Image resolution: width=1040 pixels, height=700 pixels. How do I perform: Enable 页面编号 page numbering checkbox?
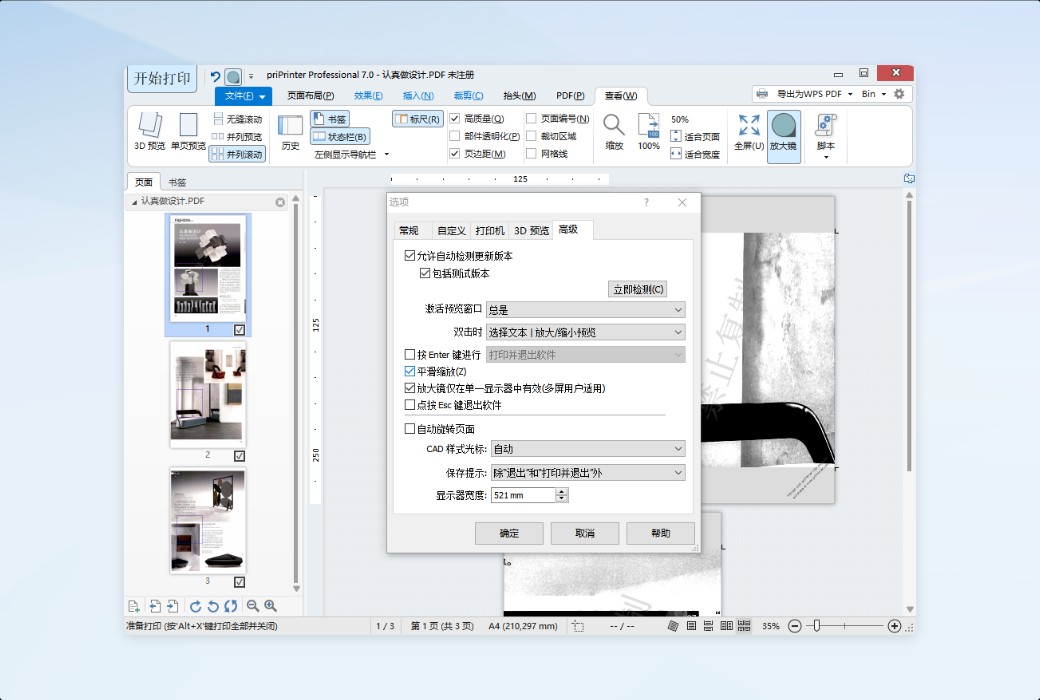[531, 119]
